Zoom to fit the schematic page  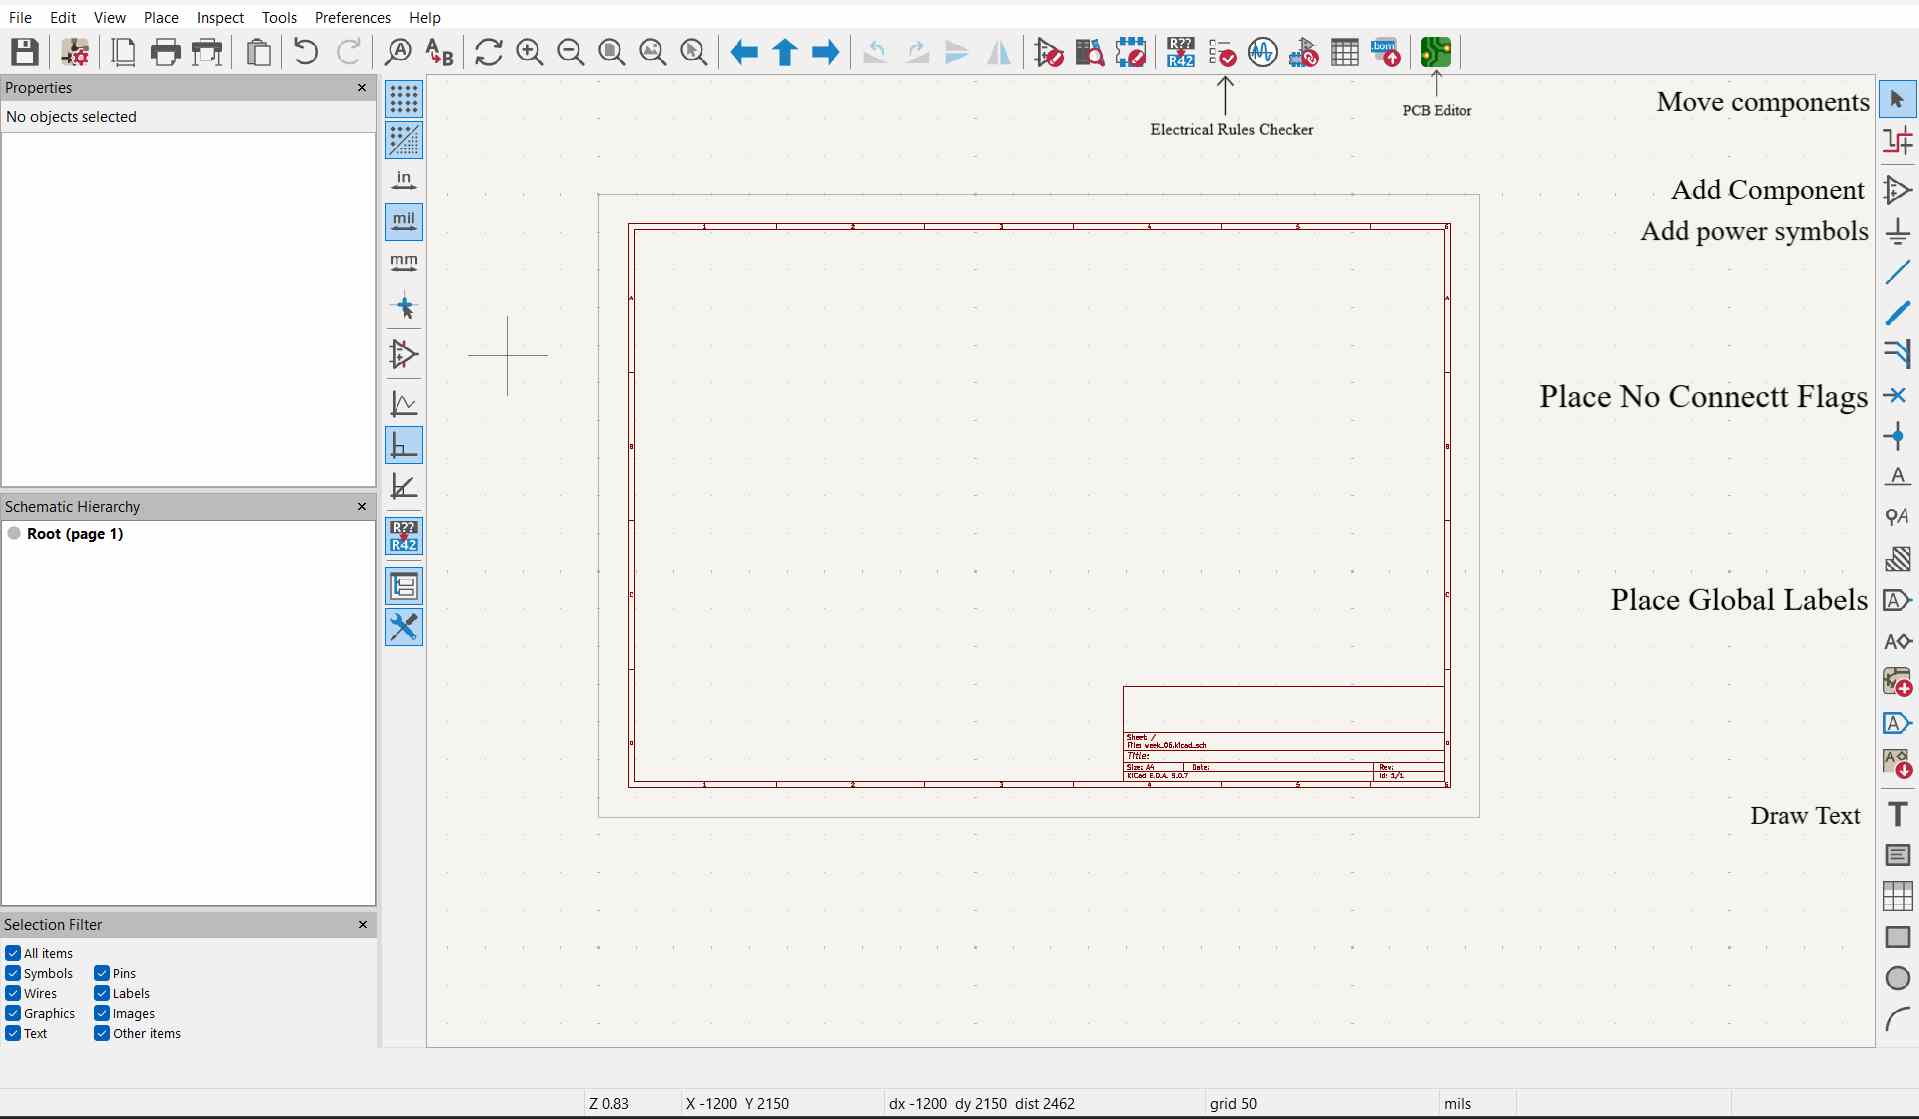tap(611, 52)
